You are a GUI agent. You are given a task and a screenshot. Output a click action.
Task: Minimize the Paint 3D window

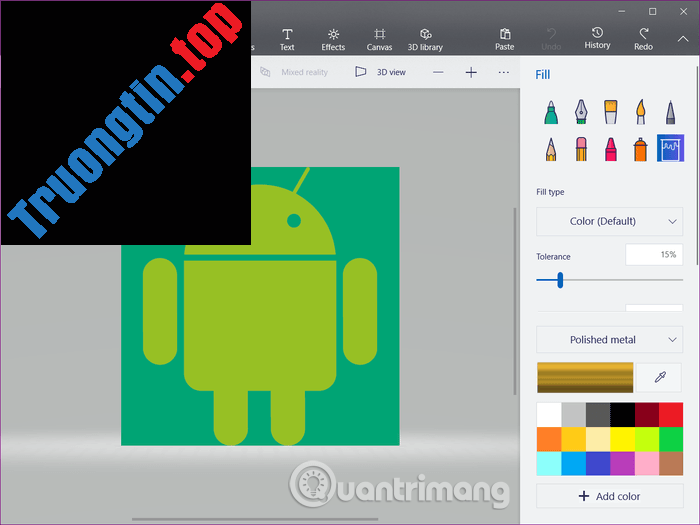tap(621, 12)
